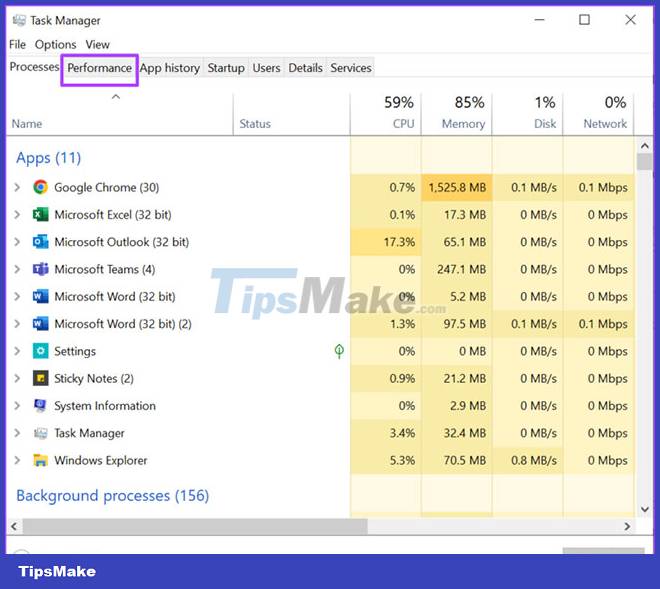660x589 pixels.
Task: Sort by the 85% Memory column
Action: [x=456, y=114]
